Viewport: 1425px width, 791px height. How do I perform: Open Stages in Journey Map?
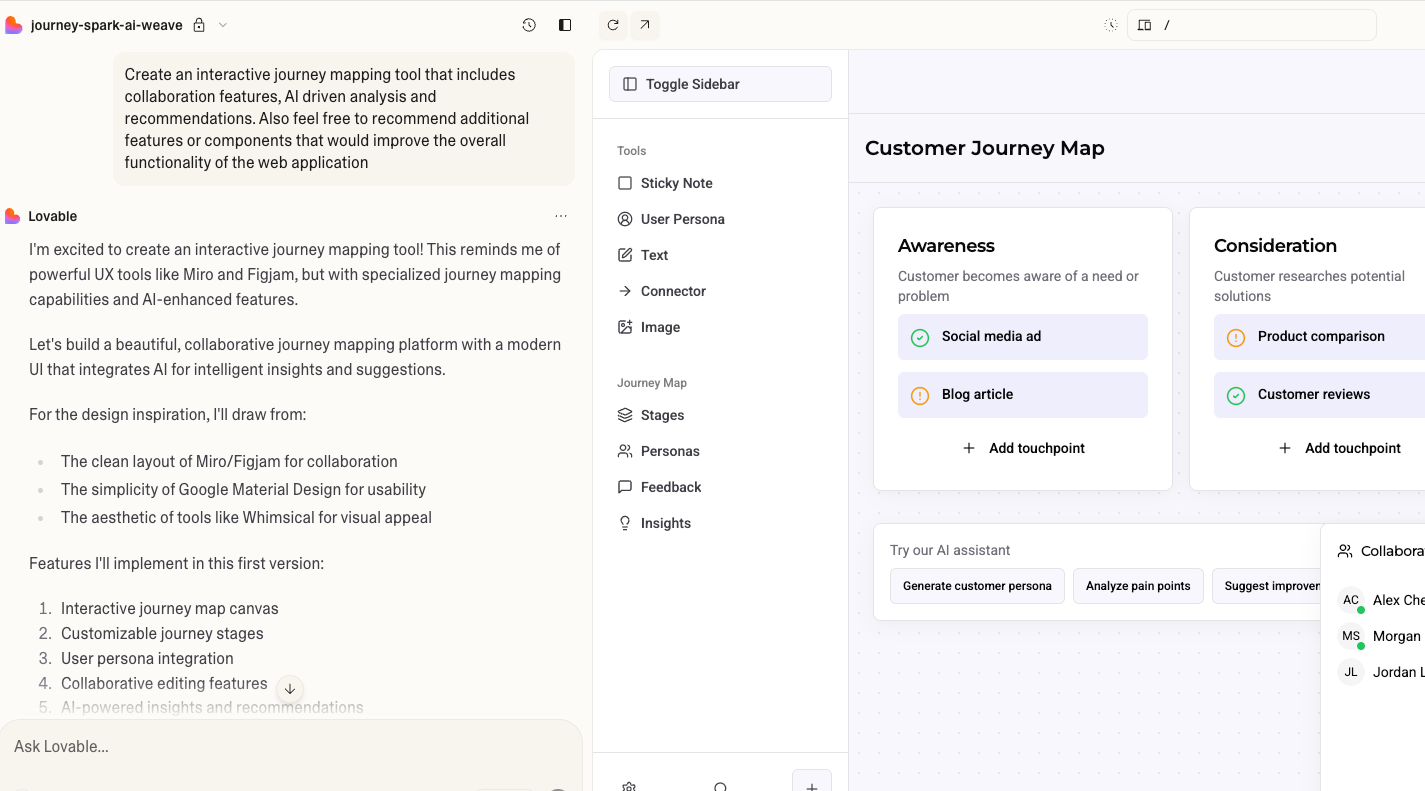(x=720, y=415)
